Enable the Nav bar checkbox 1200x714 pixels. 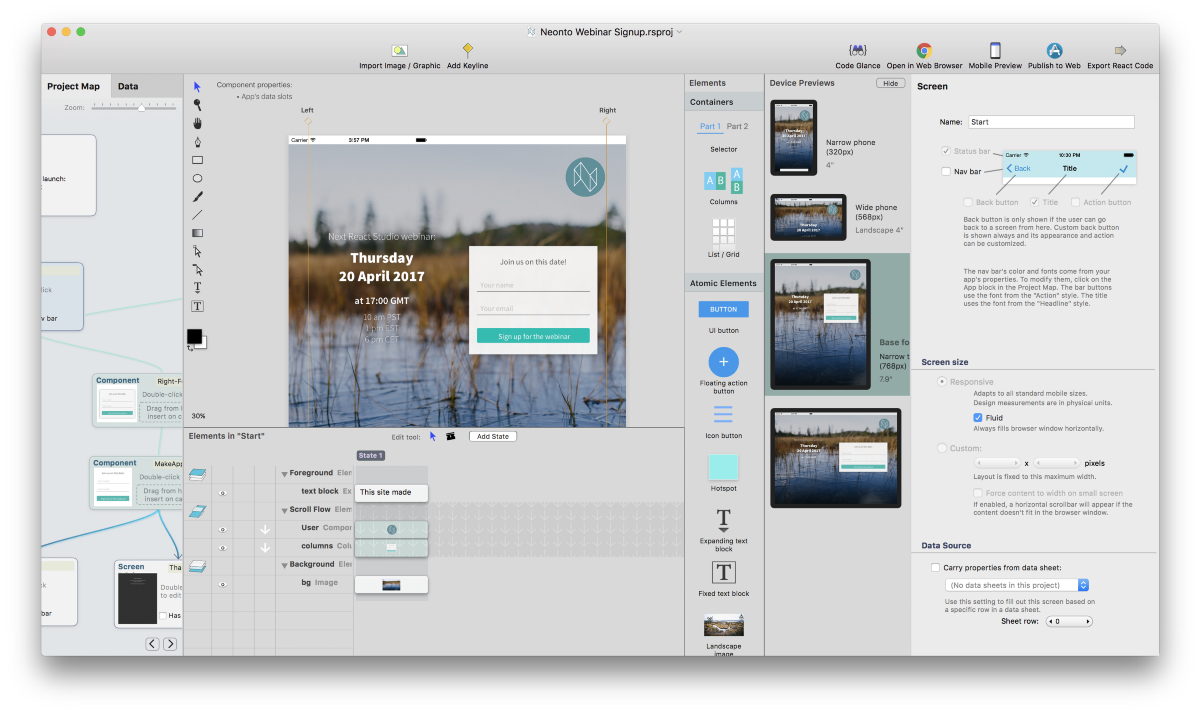947,172
